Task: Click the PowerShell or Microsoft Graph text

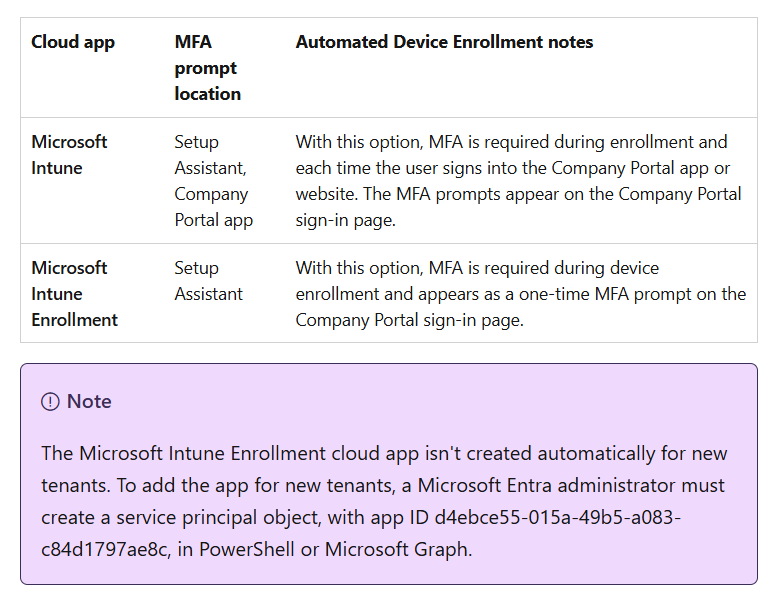Action: (x=334, y=549)
